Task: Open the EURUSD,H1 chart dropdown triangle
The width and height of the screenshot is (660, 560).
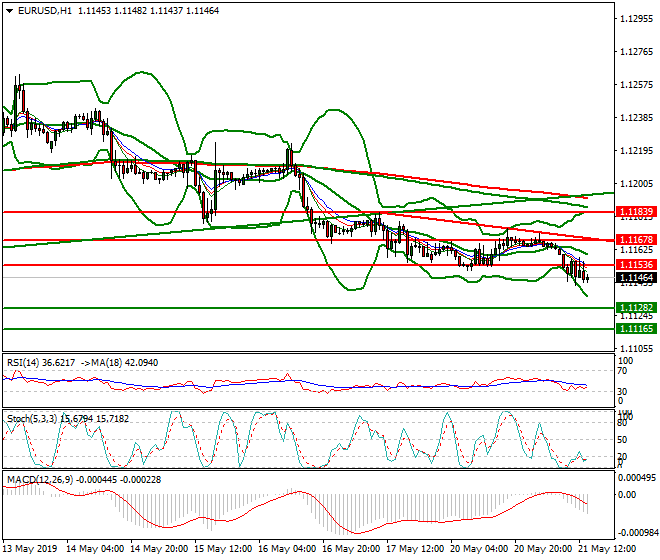Action: (9, 11)
